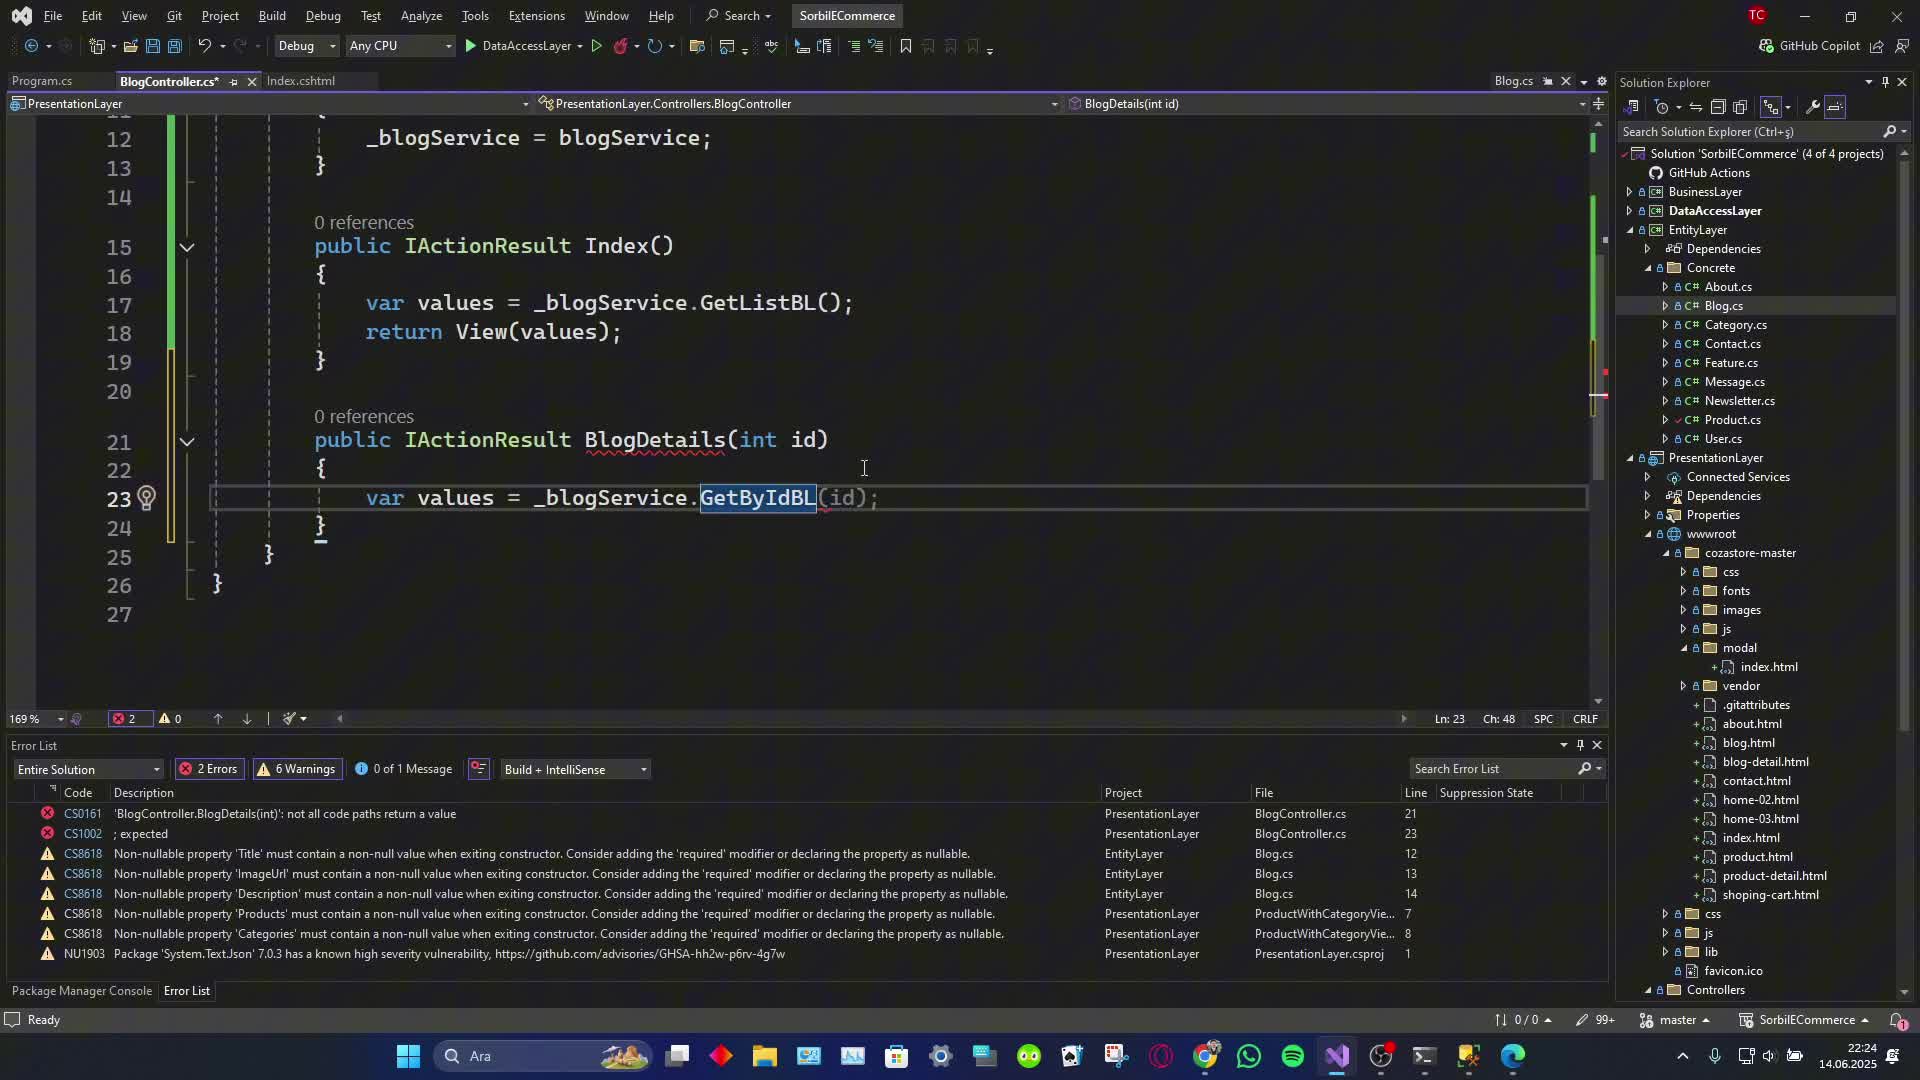Collapse the Index() method fold arrow

tap(187, 247)
